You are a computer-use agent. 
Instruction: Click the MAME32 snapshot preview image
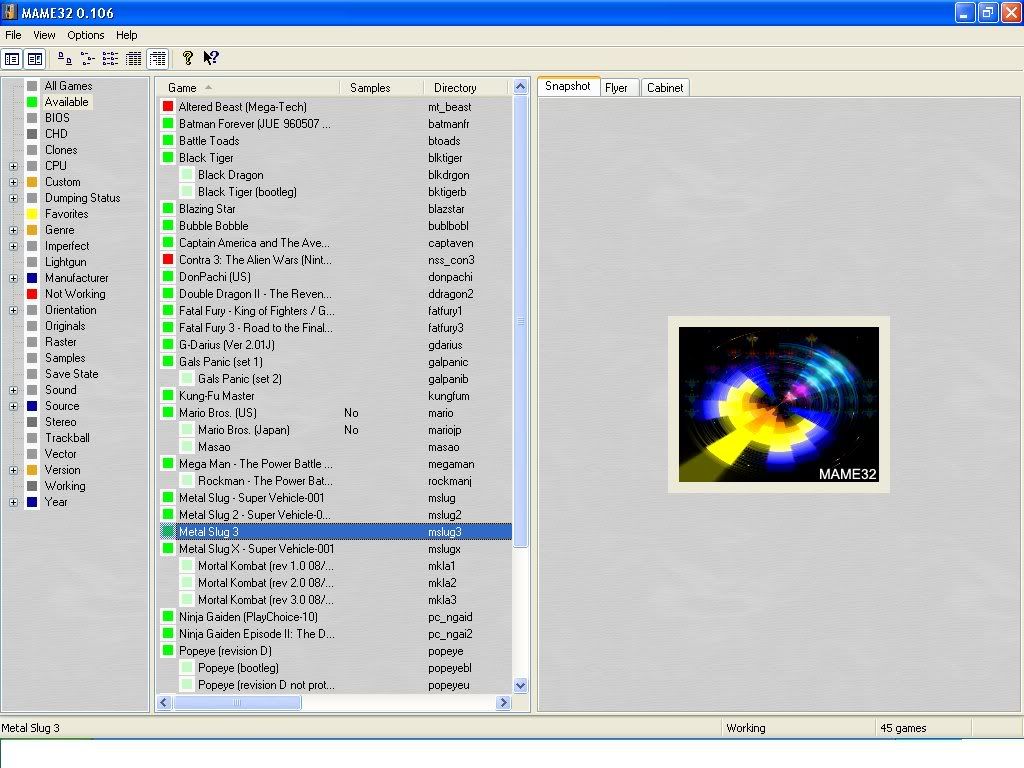(x=778, y=404)
